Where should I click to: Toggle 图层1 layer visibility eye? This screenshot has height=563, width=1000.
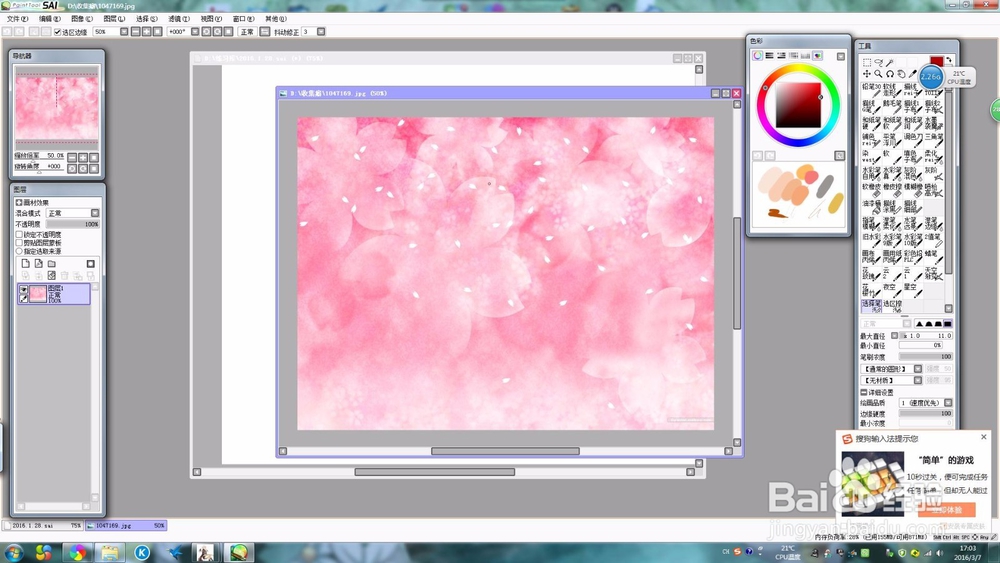pyautogui.click(x=24, y=289)
